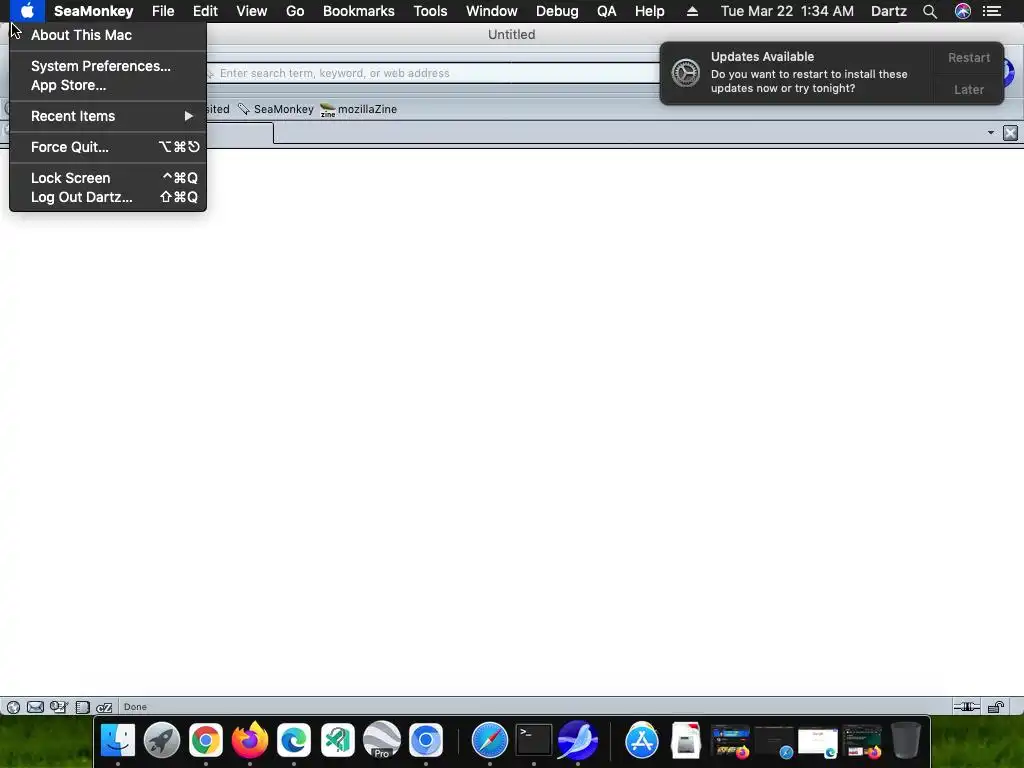This screenshot has height=768, width=1024.
Task: Open Launchpad from the Dock
Action: click(161, 741)
